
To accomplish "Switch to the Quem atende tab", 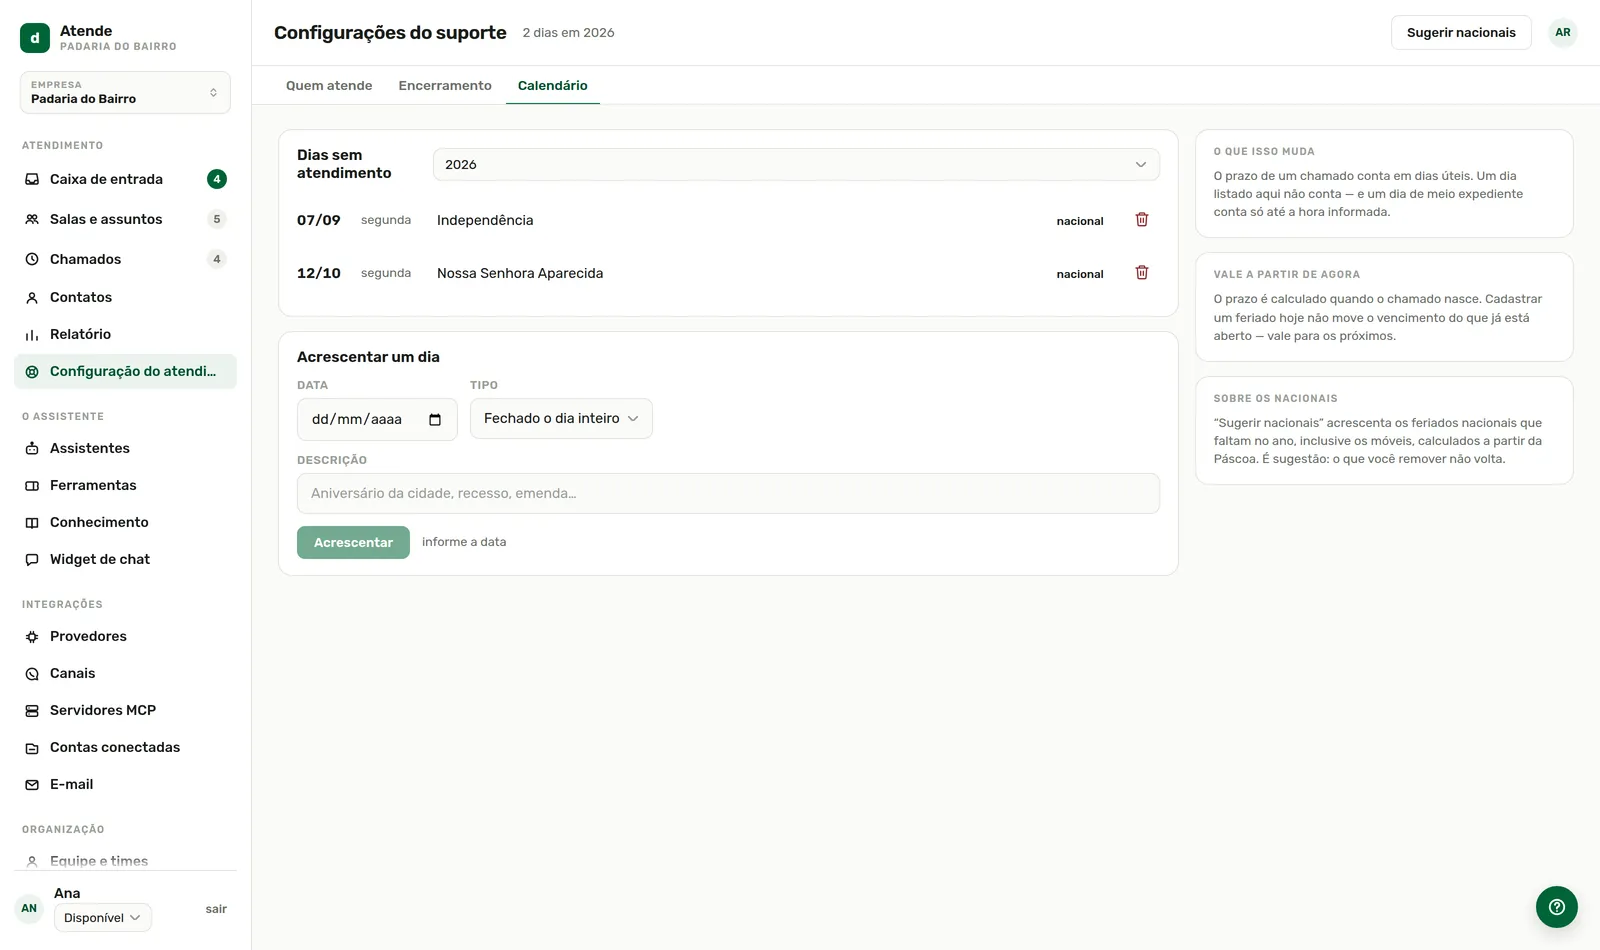I will 329,85.
